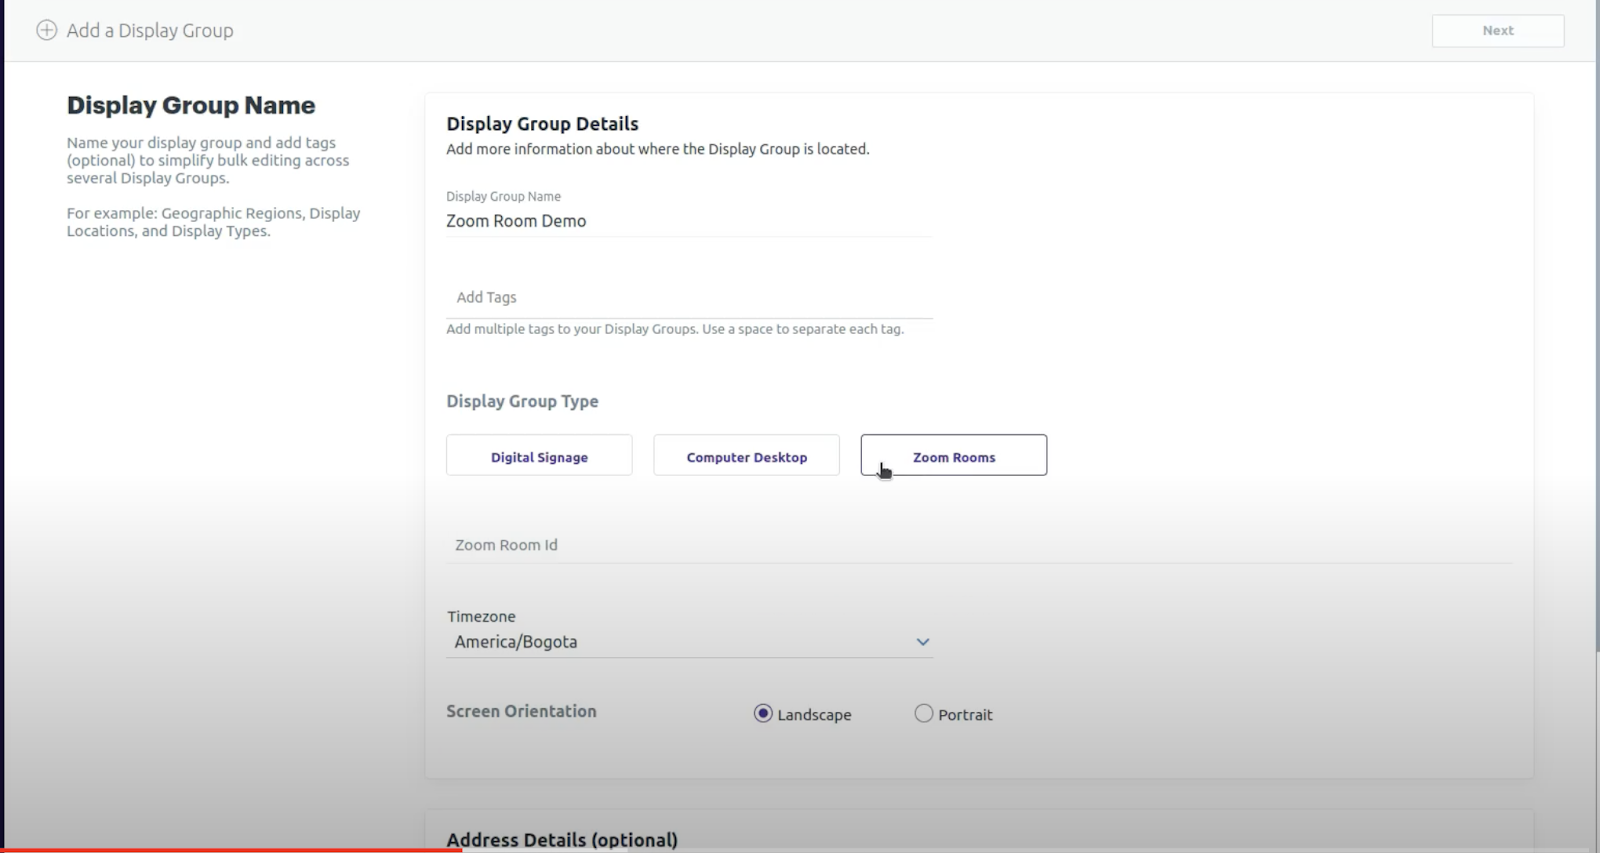Click the plus circle icon beside Add a Display Group
Screen dimensions: 1600x853
click(x=46, y=30)
